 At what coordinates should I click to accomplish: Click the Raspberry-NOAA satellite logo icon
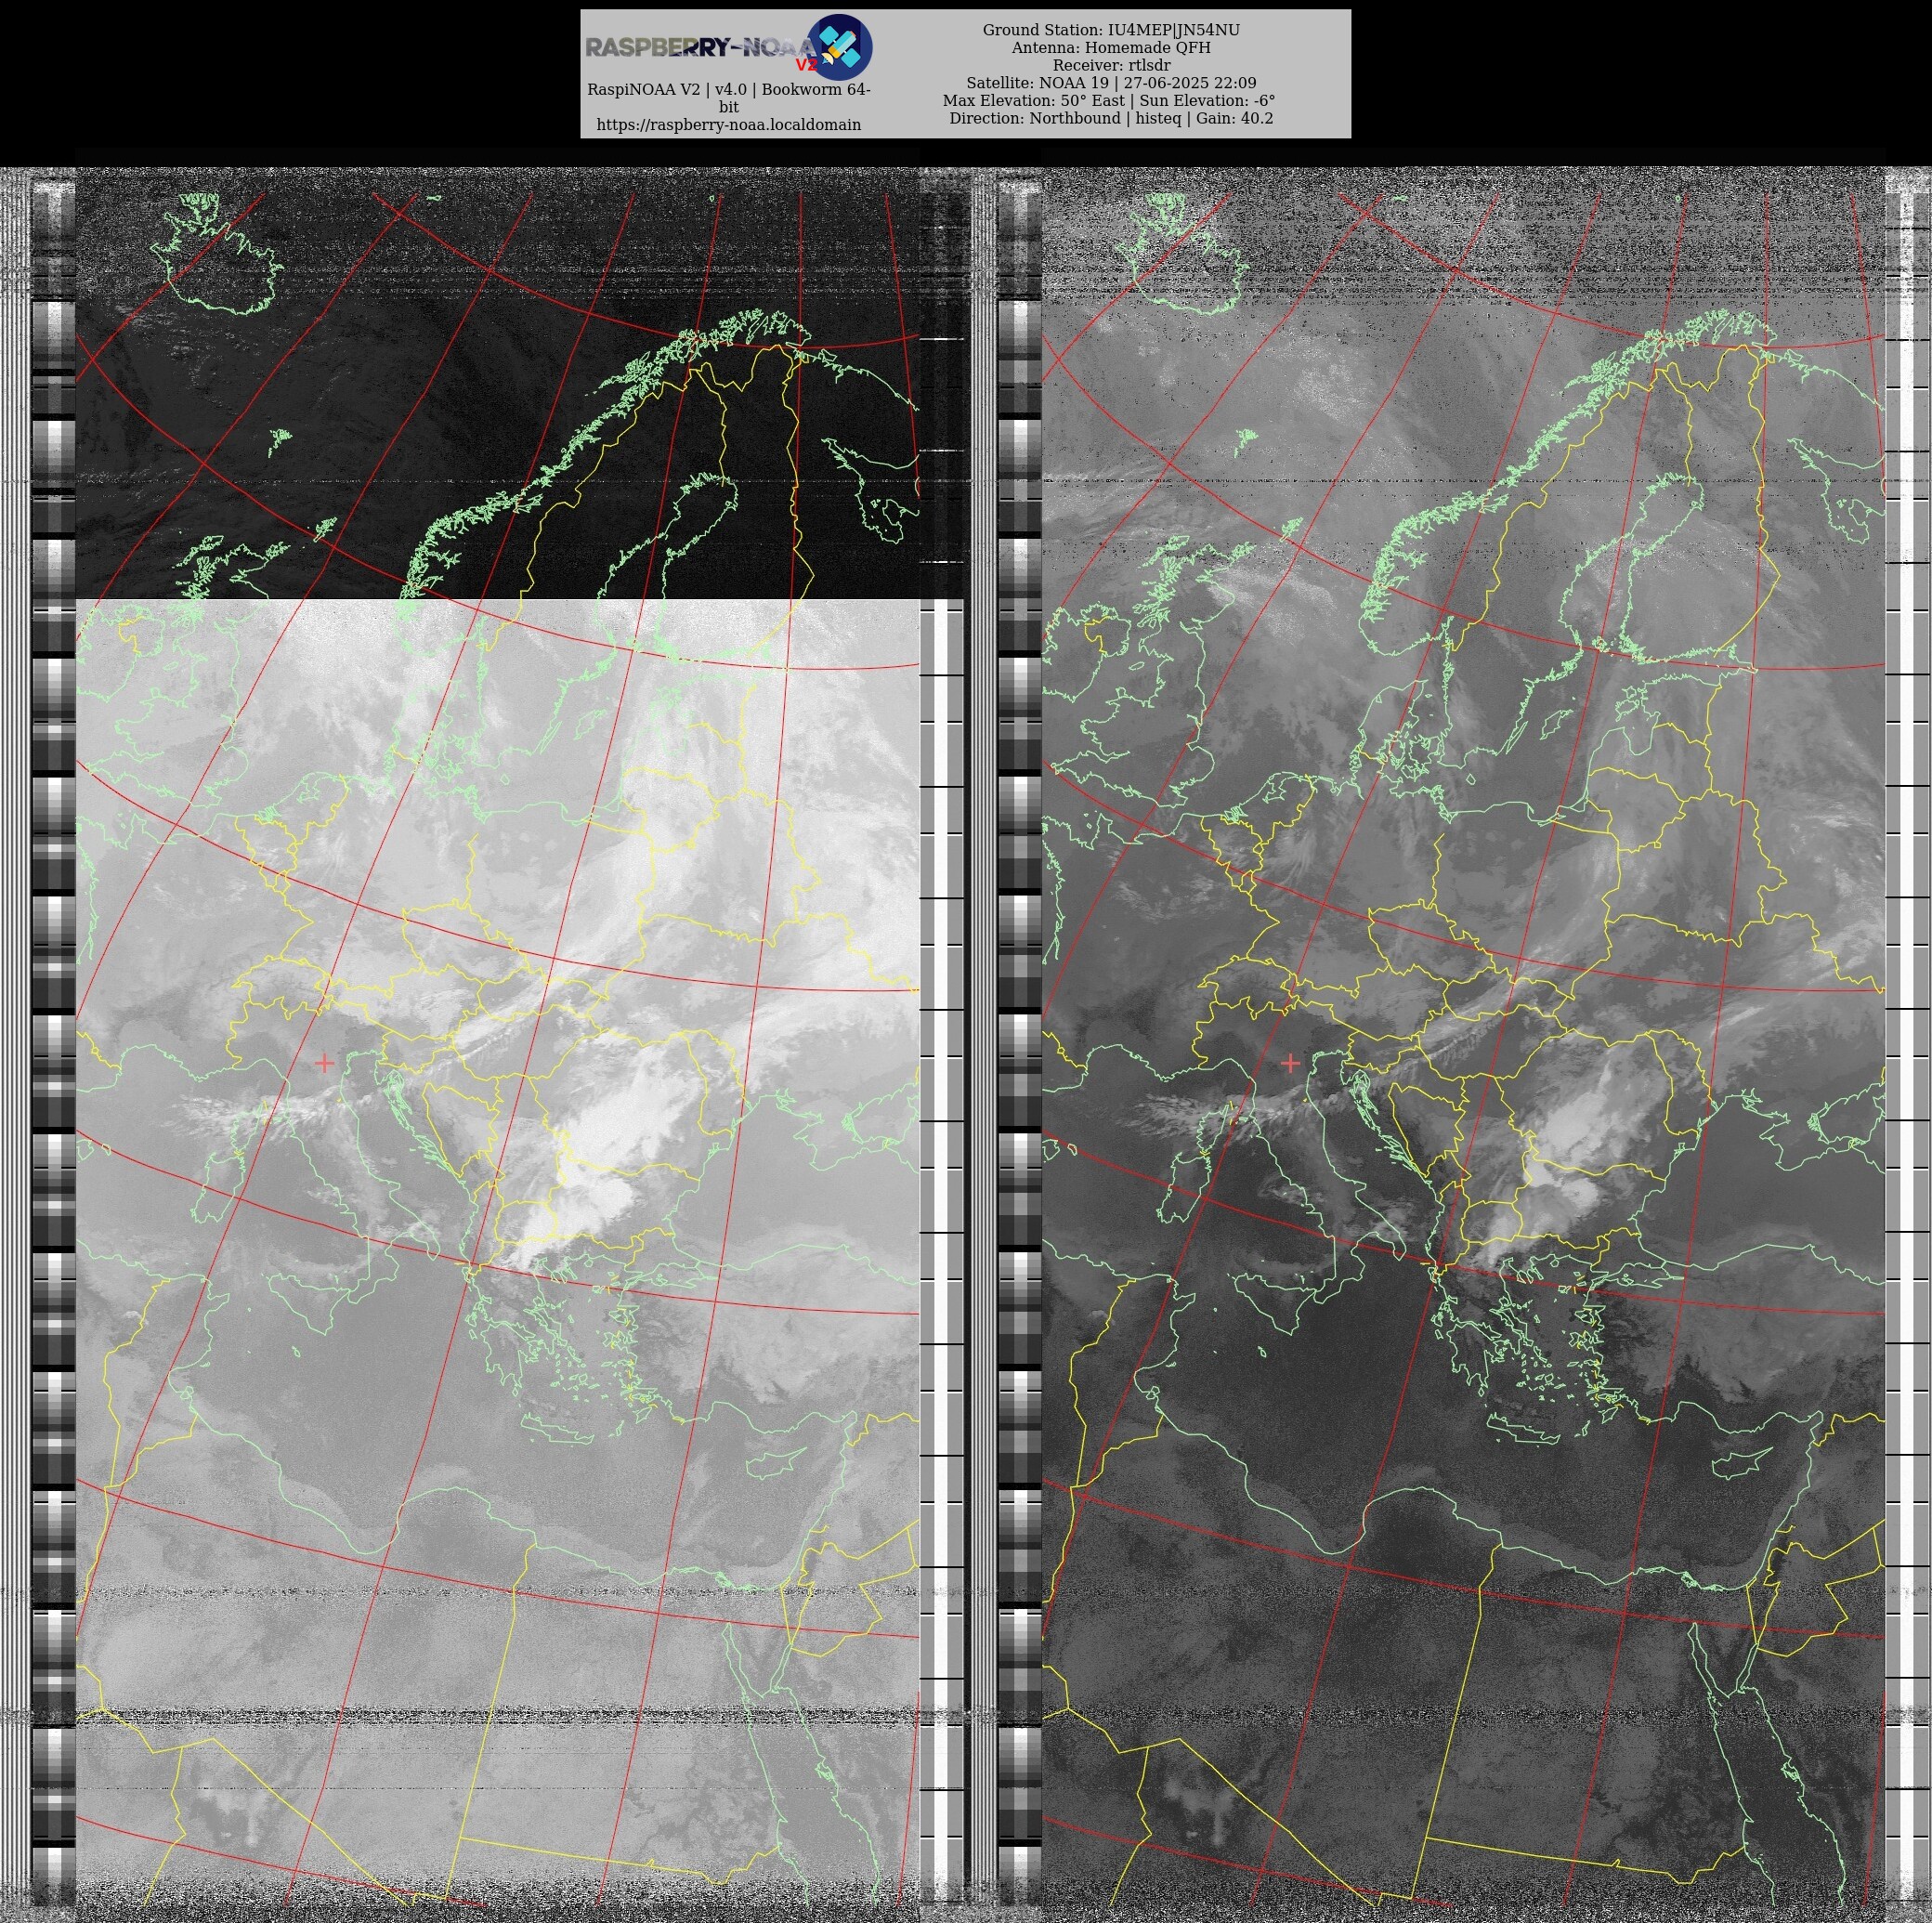[839, 47]
